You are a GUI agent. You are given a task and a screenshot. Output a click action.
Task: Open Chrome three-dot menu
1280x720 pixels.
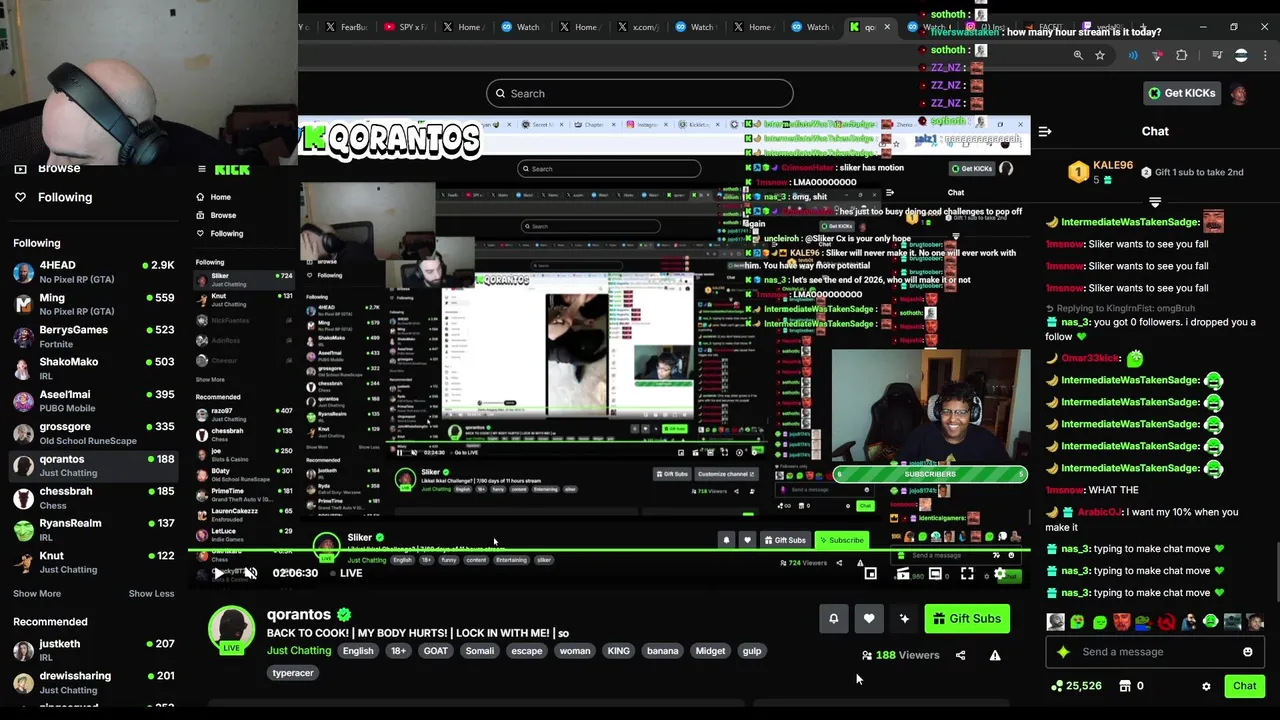pyautogui.click(x=1265, y=56)
